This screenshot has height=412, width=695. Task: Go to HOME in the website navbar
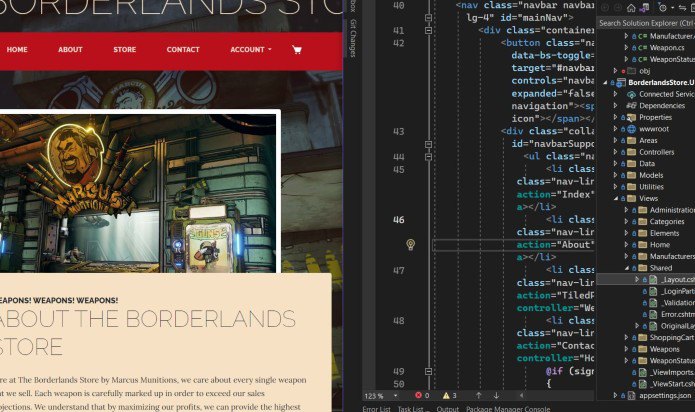click(x=17, y=50)
